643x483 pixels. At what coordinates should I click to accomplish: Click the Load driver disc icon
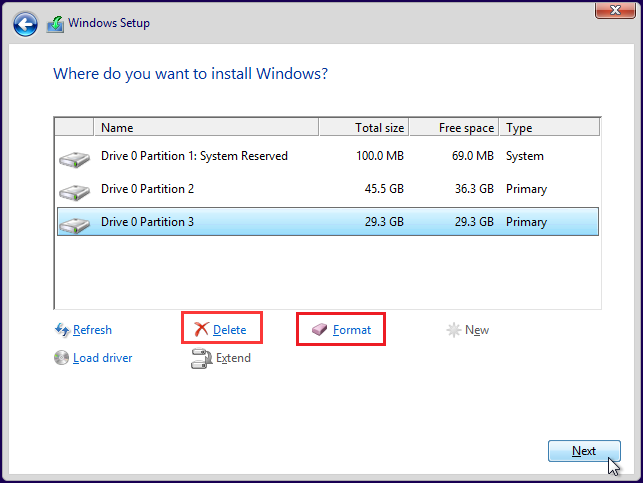61,358
